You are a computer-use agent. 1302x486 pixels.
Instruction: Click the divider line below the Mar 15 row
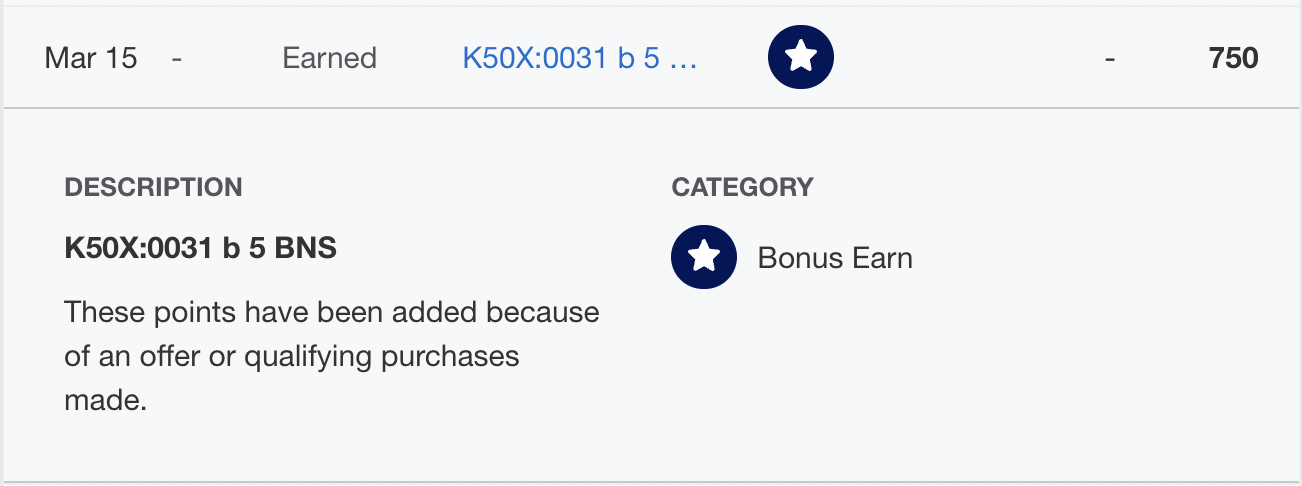[x=651, y=107]
